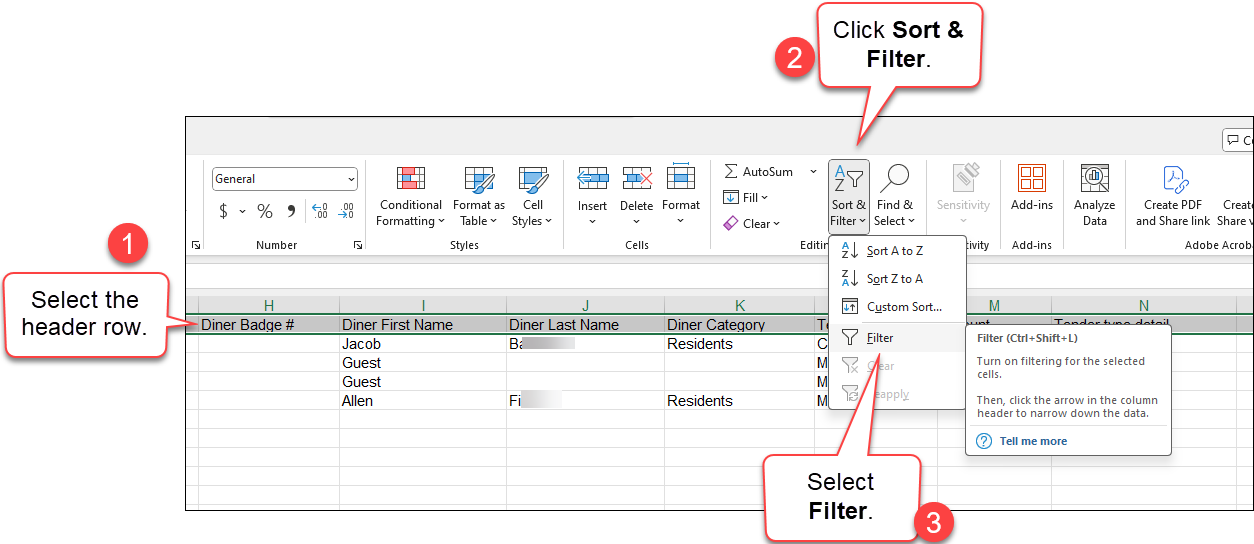Open the ribbon Clear dropdown
The width and height of the screenshot is (1254, 544).
(751, 224)
